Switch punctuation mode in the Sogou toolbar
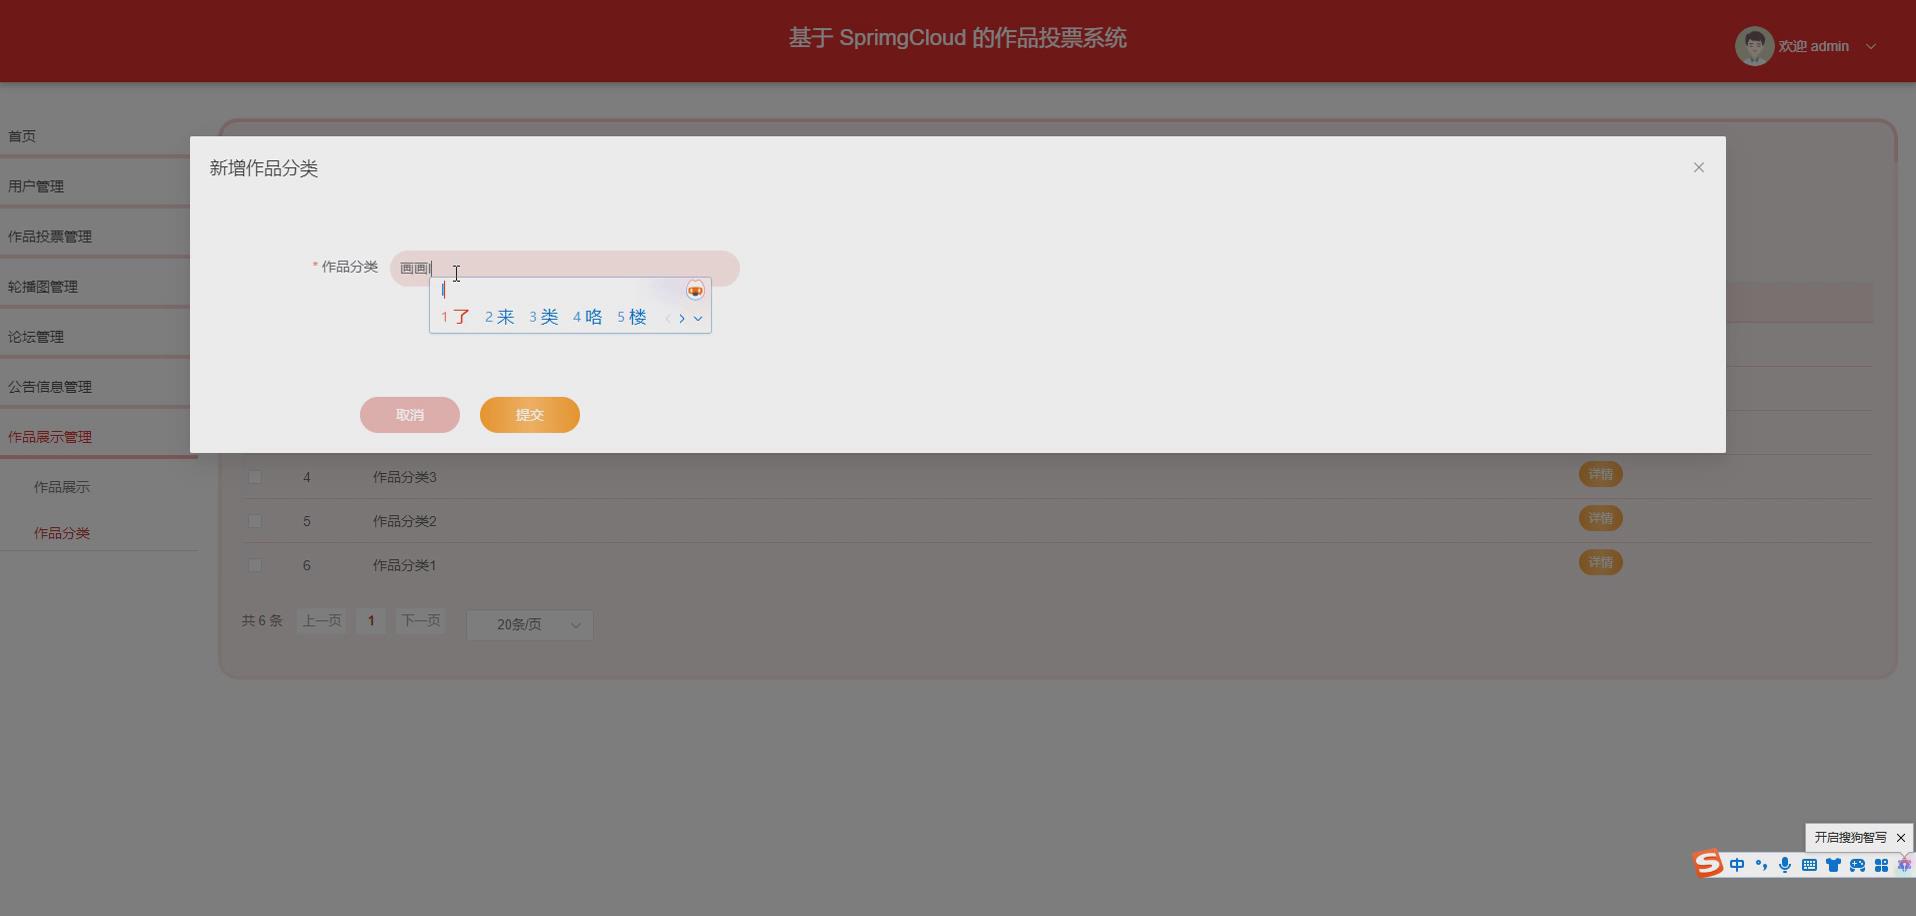Screen dimensions: 1916x916 point(1761,865)
